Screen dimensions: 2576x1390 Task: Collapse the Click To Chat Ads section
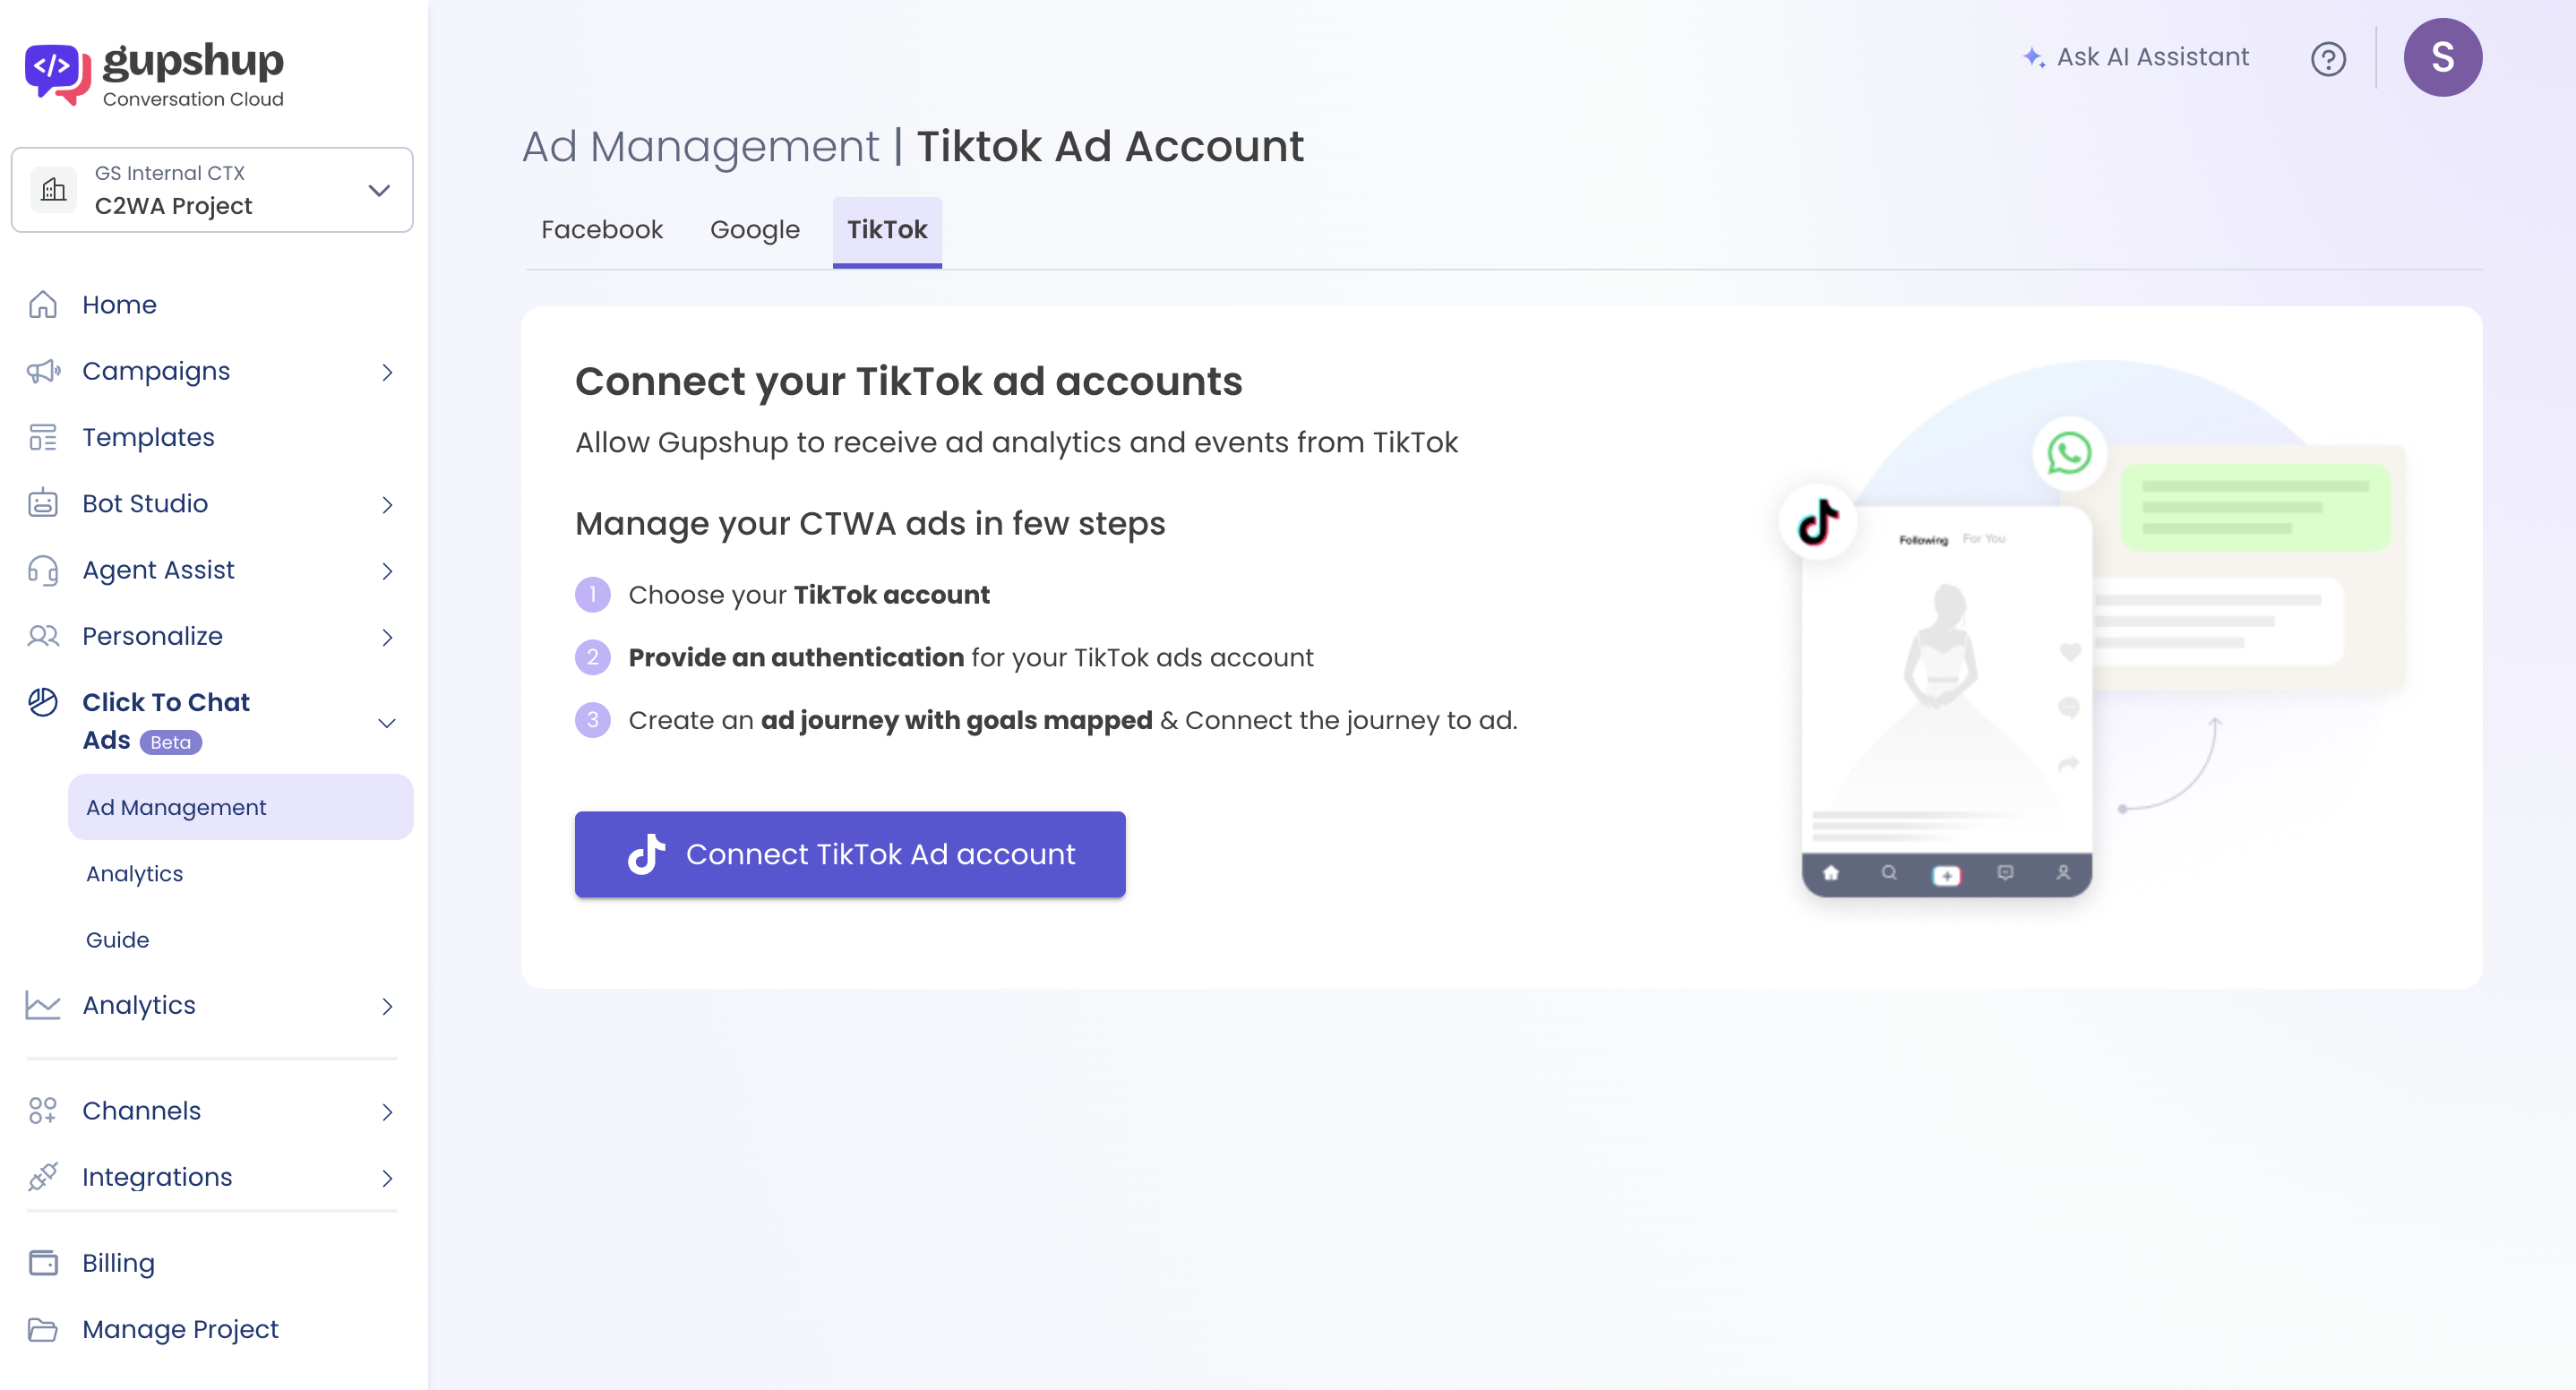387,722
